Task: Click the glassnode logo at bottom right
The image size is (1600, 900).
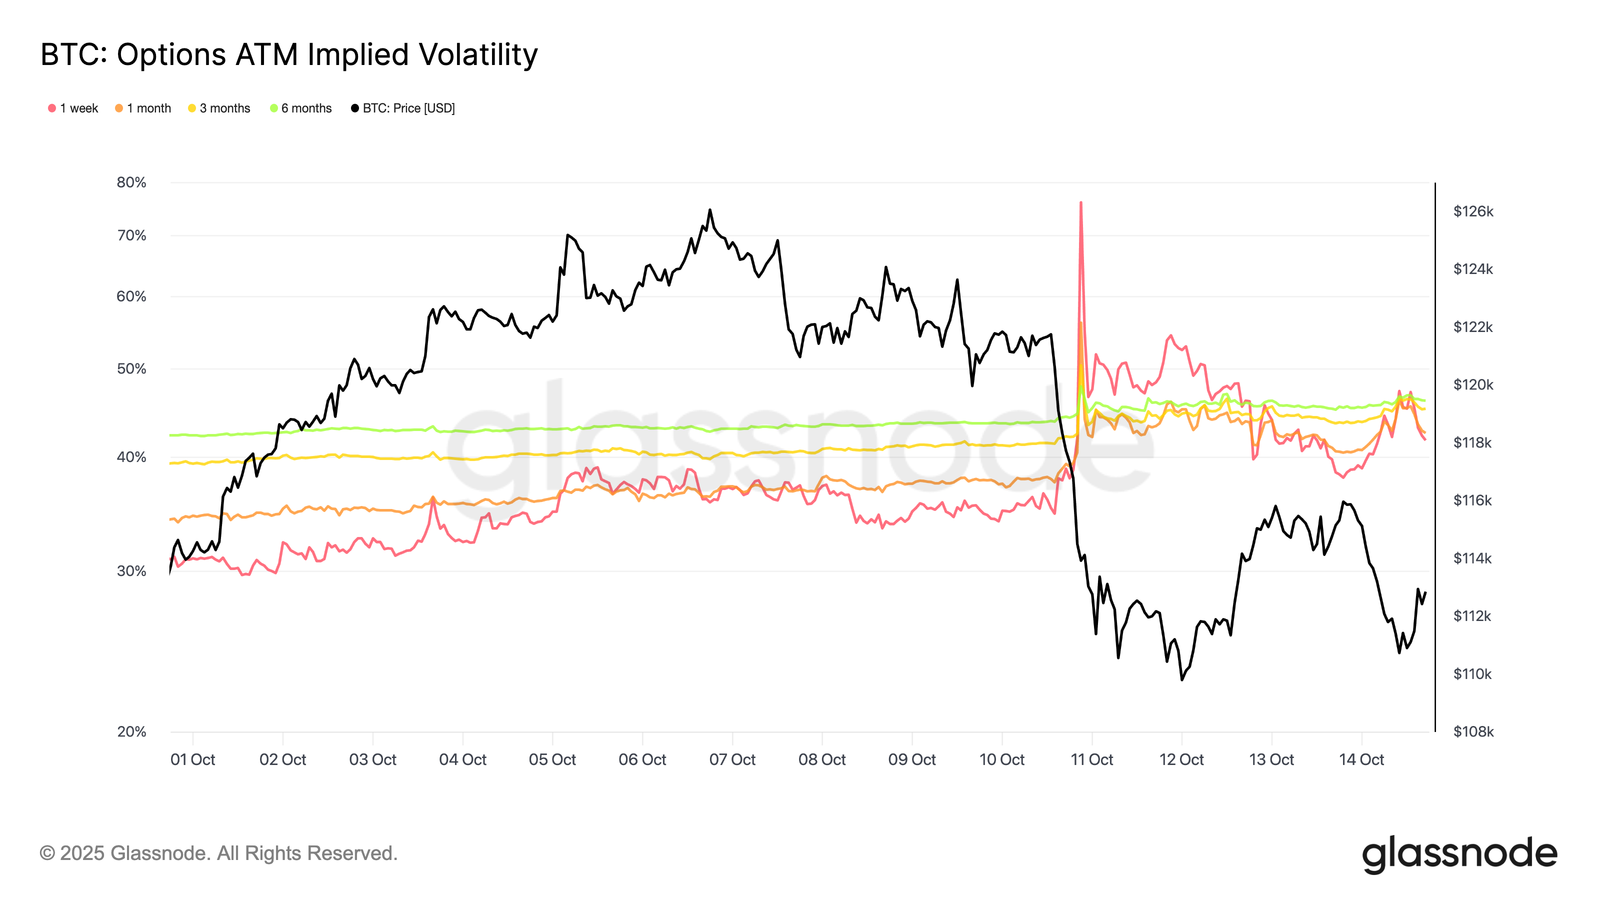Action: [x=1459, y=855]
